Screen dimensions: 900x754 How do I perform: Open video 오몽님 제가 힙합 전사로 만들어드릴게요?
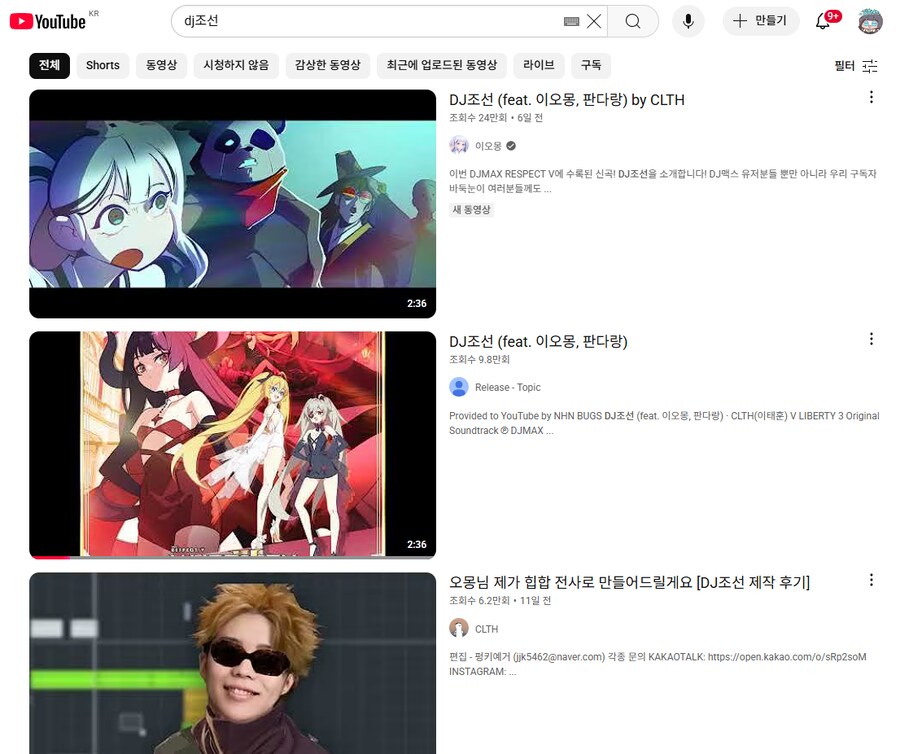tap(629, 582)
